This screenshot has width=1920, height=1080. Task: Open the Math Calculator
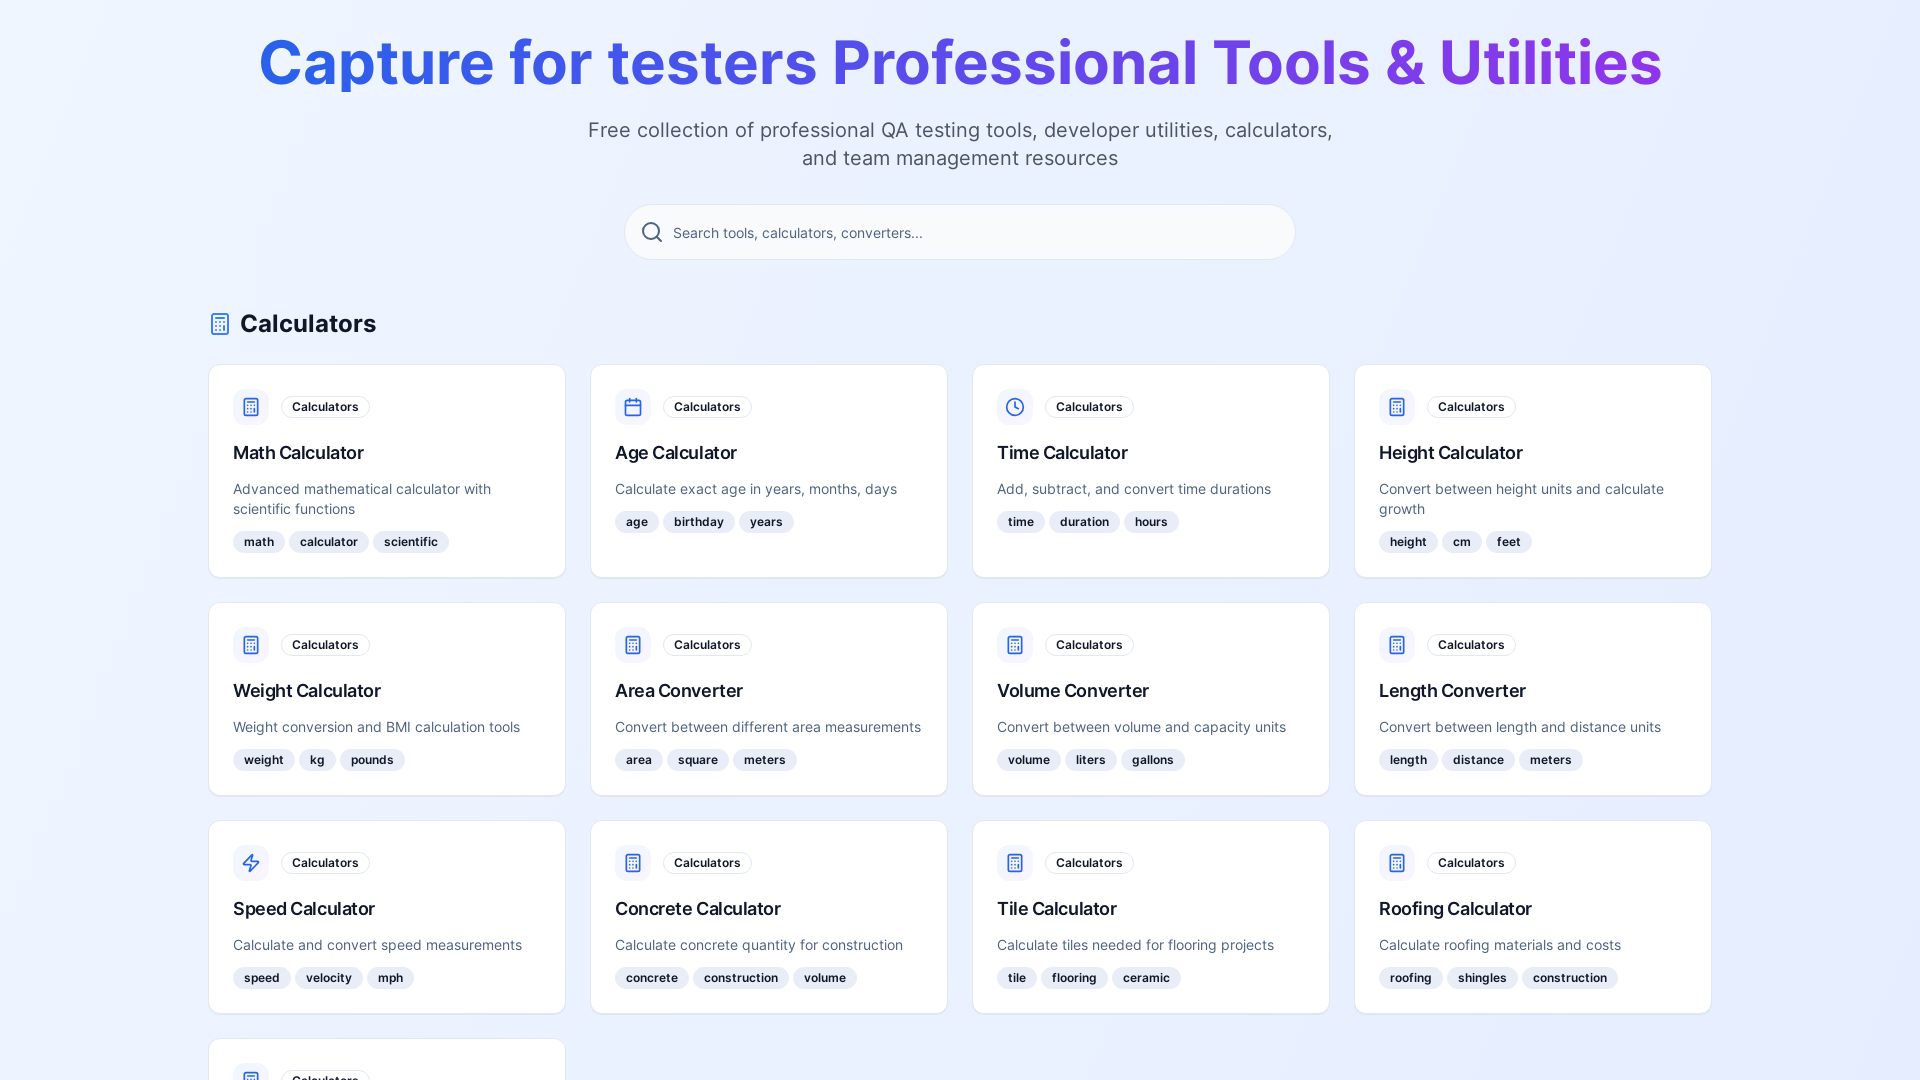point(298,453)
